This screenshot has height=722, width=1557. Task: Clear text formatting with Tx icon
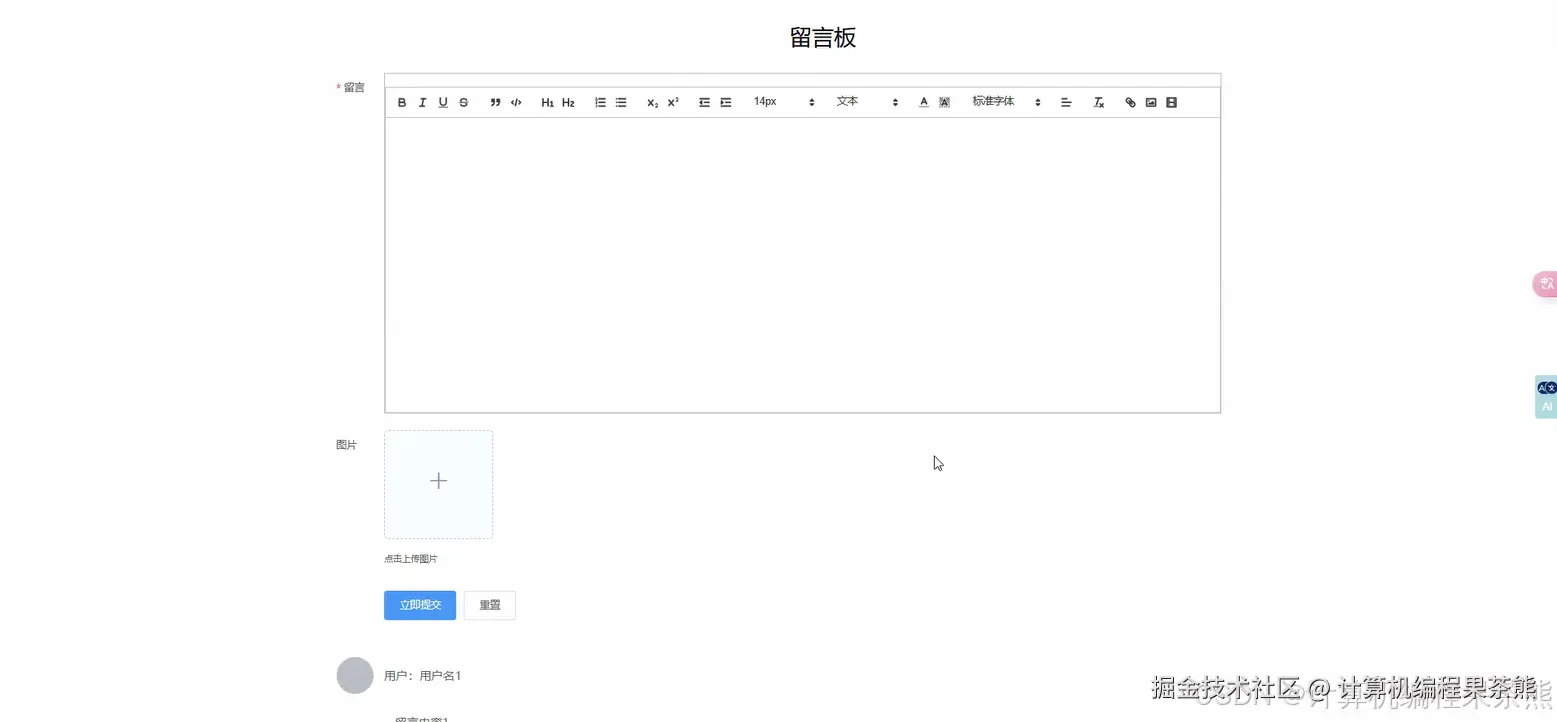(1098, 101)
